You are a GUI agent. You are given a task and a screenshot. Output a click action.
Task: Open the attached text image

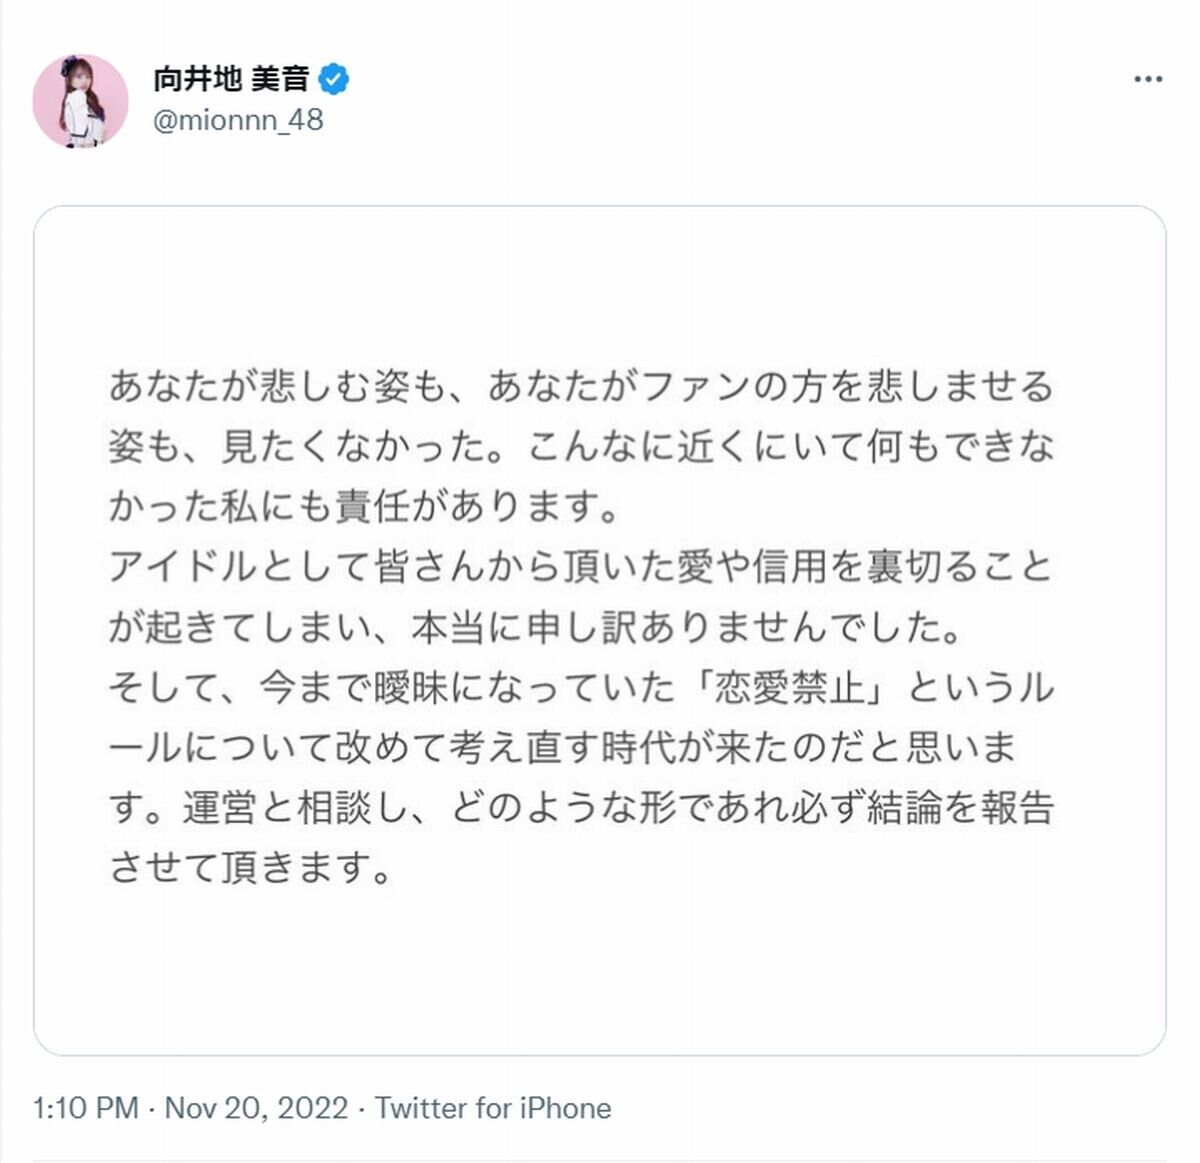coord(600,630)
